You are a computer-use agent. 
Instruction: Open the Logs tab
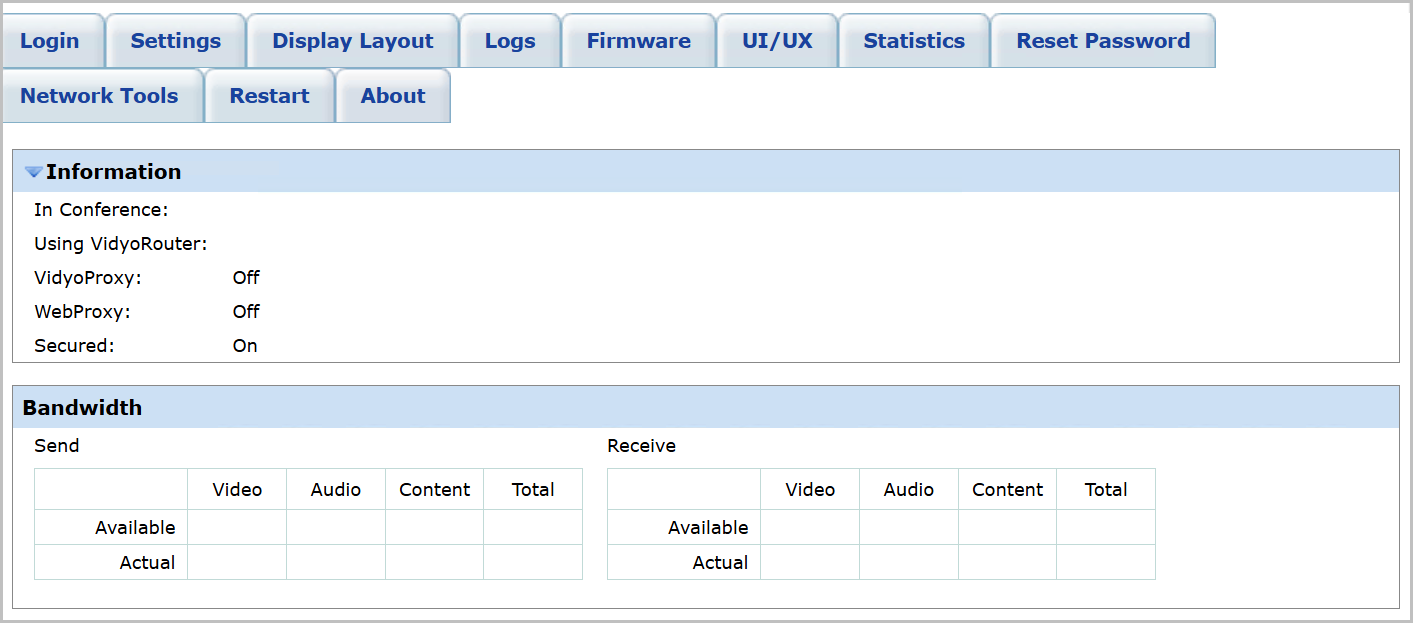[510, 41]
